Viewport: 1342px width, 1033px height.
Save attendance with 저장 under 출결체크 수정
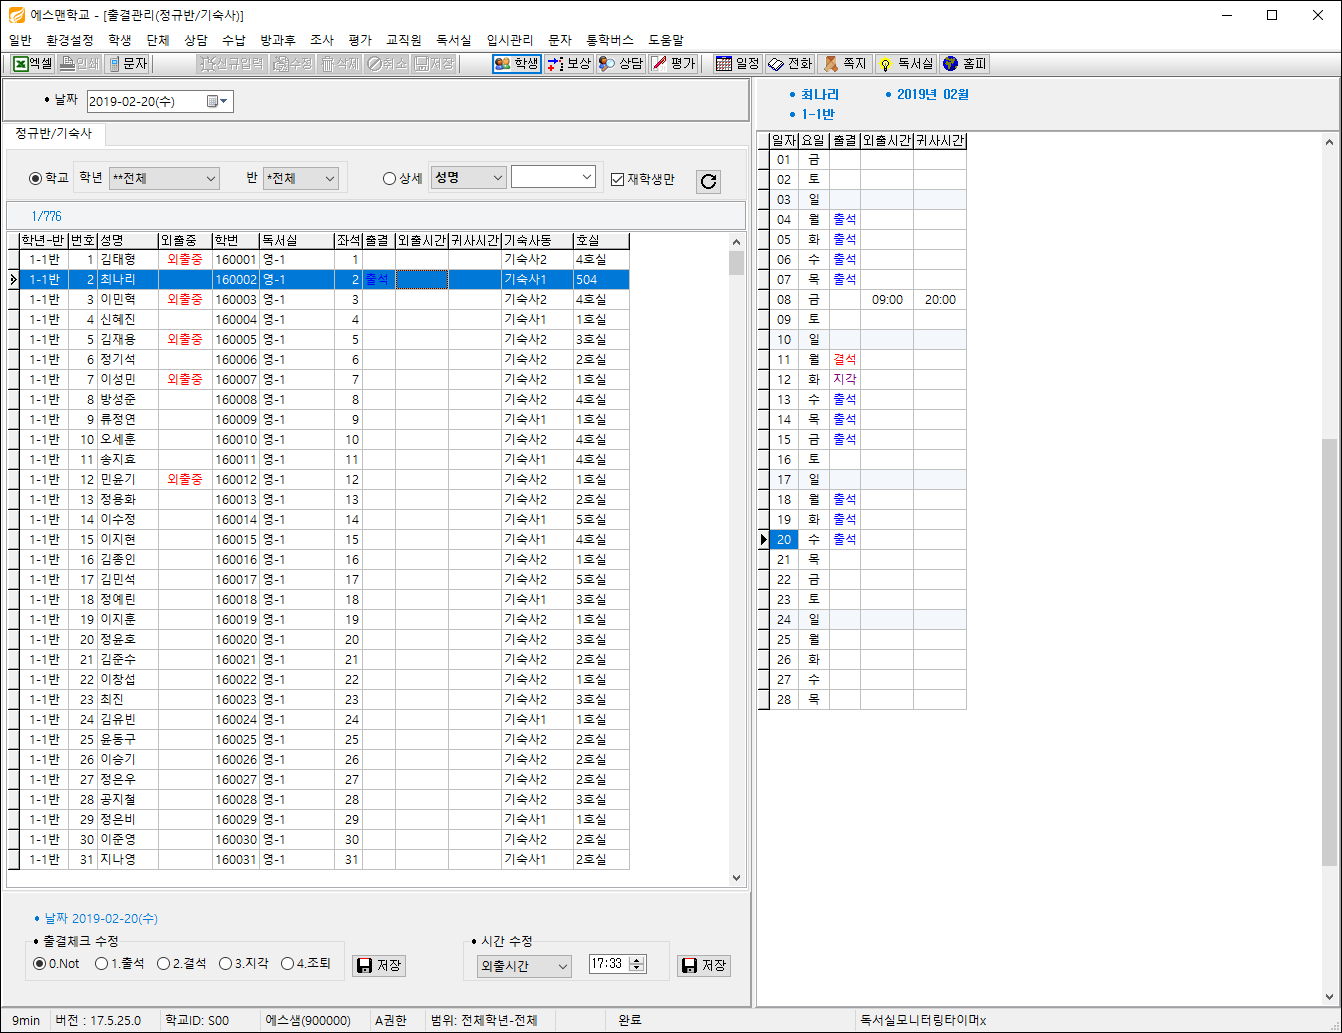click(x=379, y=965)
